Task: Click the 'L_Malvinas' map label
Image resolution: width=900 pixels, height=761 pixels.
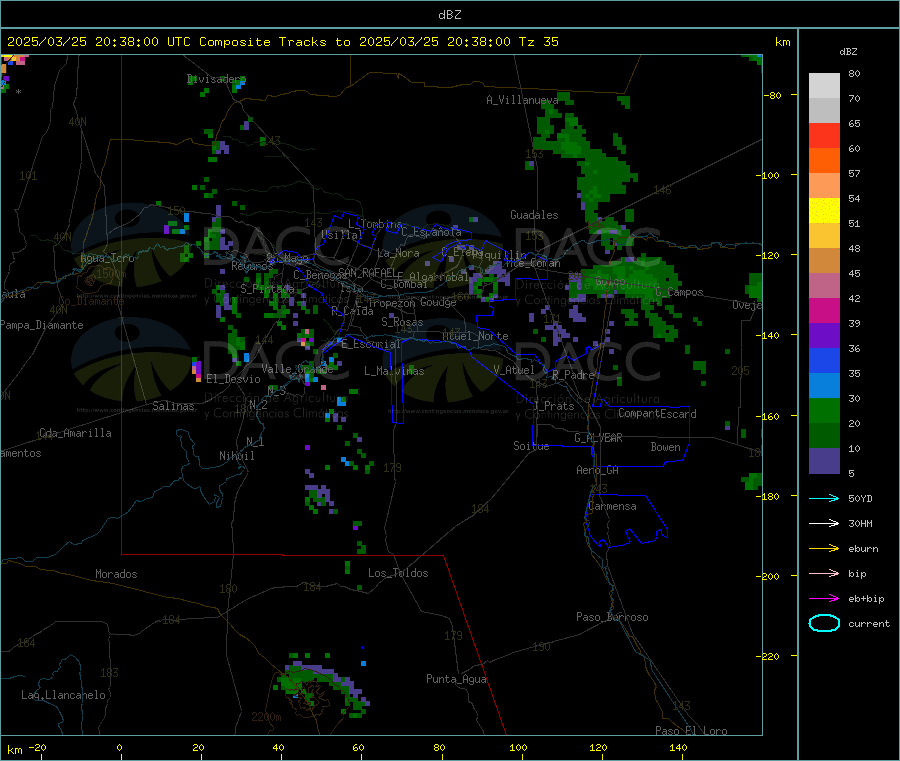Action: [394, 371]
